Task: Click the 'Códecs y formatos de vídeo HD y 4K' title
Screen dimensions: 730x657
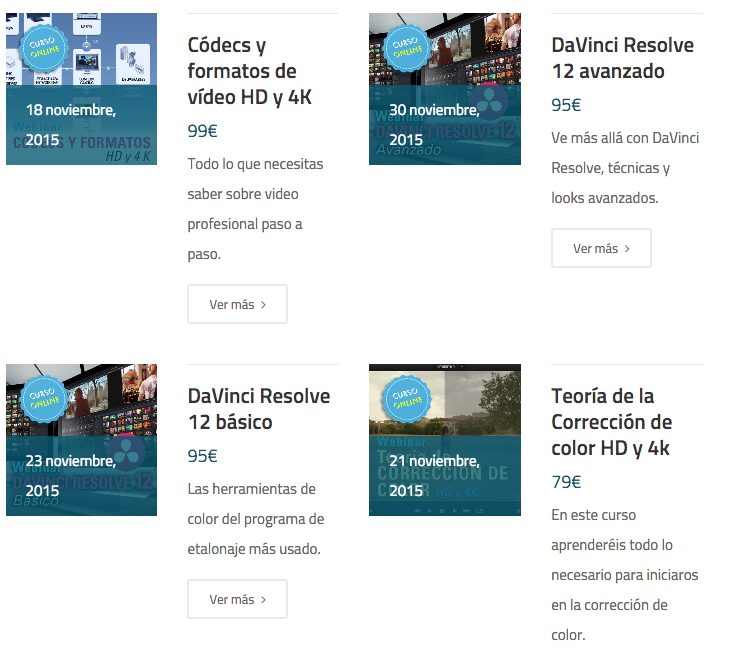Action: coord(250,71)
